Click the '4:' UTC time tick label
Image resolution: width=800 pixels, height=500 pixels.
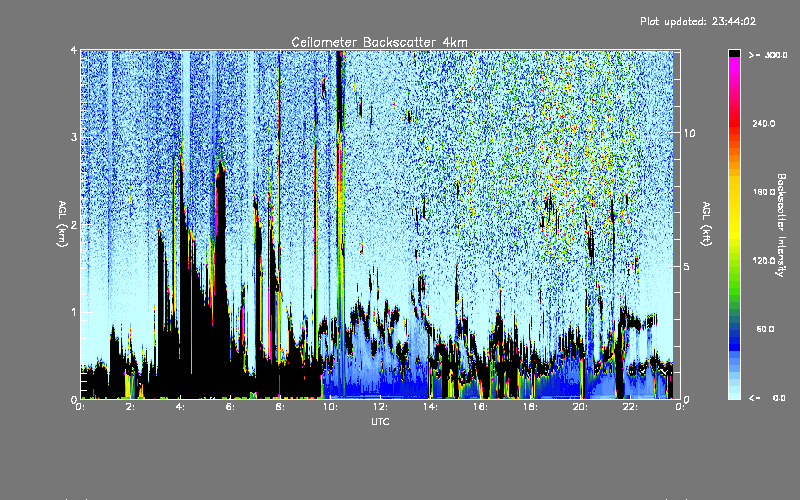[x=180, y=407]
